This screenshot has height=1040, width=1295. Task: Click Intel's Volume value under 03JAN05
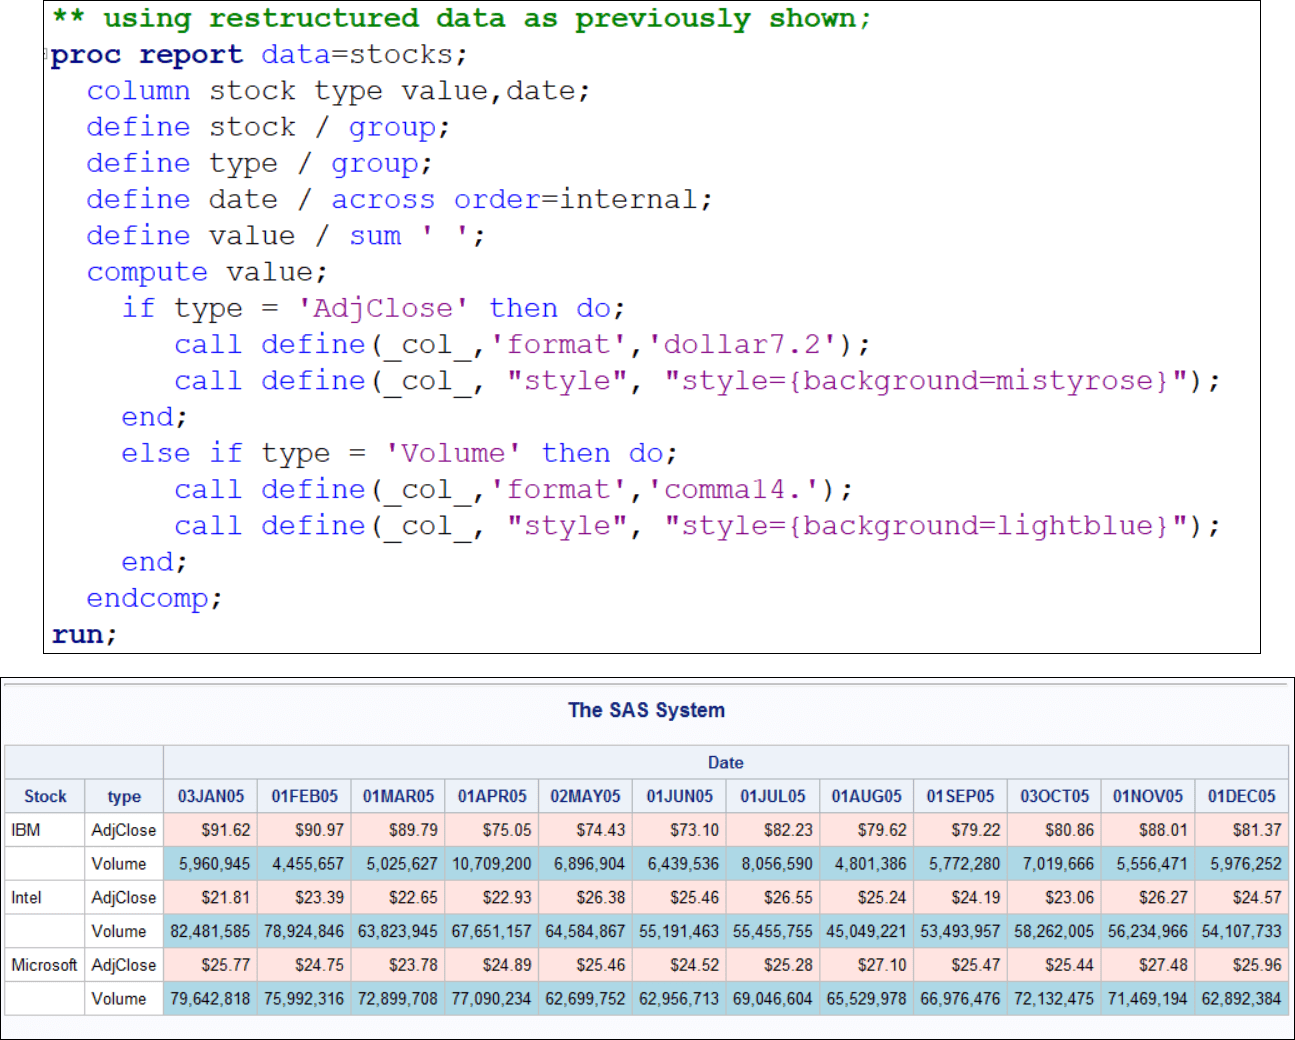point(210,930)
